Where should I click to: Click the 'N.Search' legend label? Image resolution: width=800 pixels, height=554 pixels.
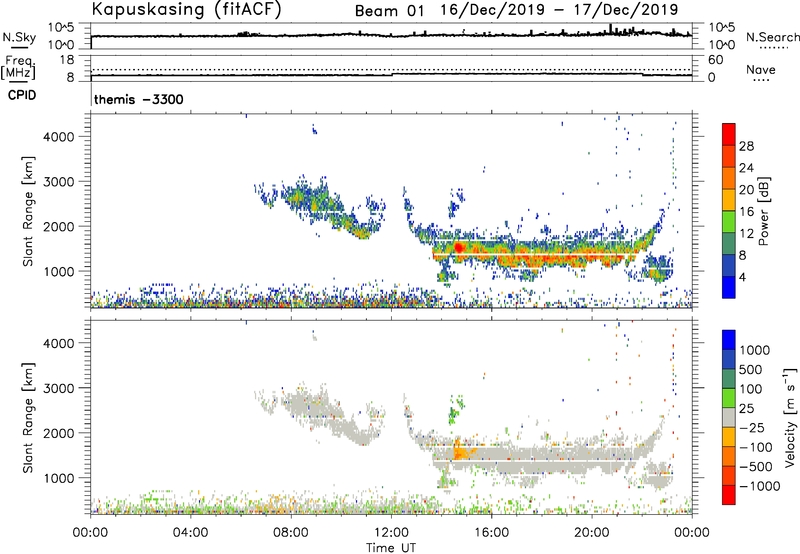coord(772,37)
